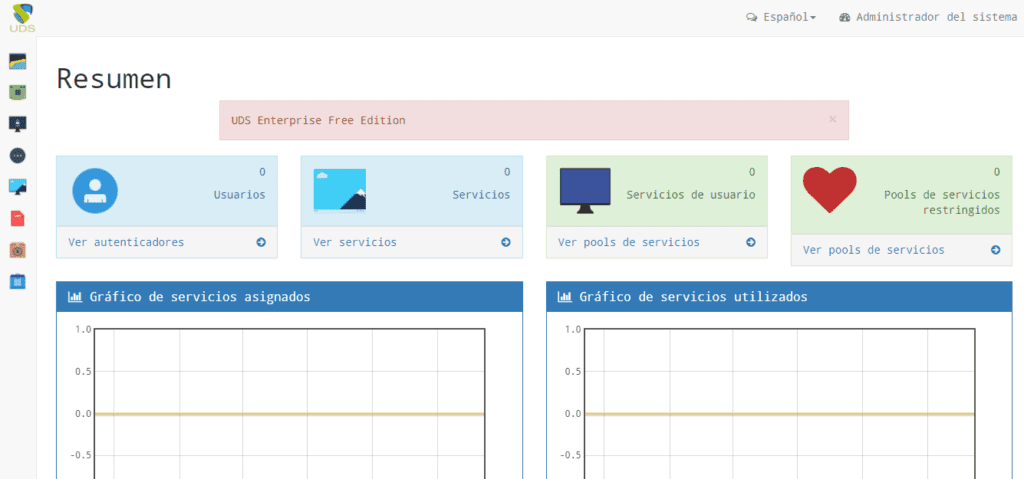Image resolution: width=1024 pixels, height=479 pixels.
Task: Follow the Ver servicios link
Action: (355, 242)
